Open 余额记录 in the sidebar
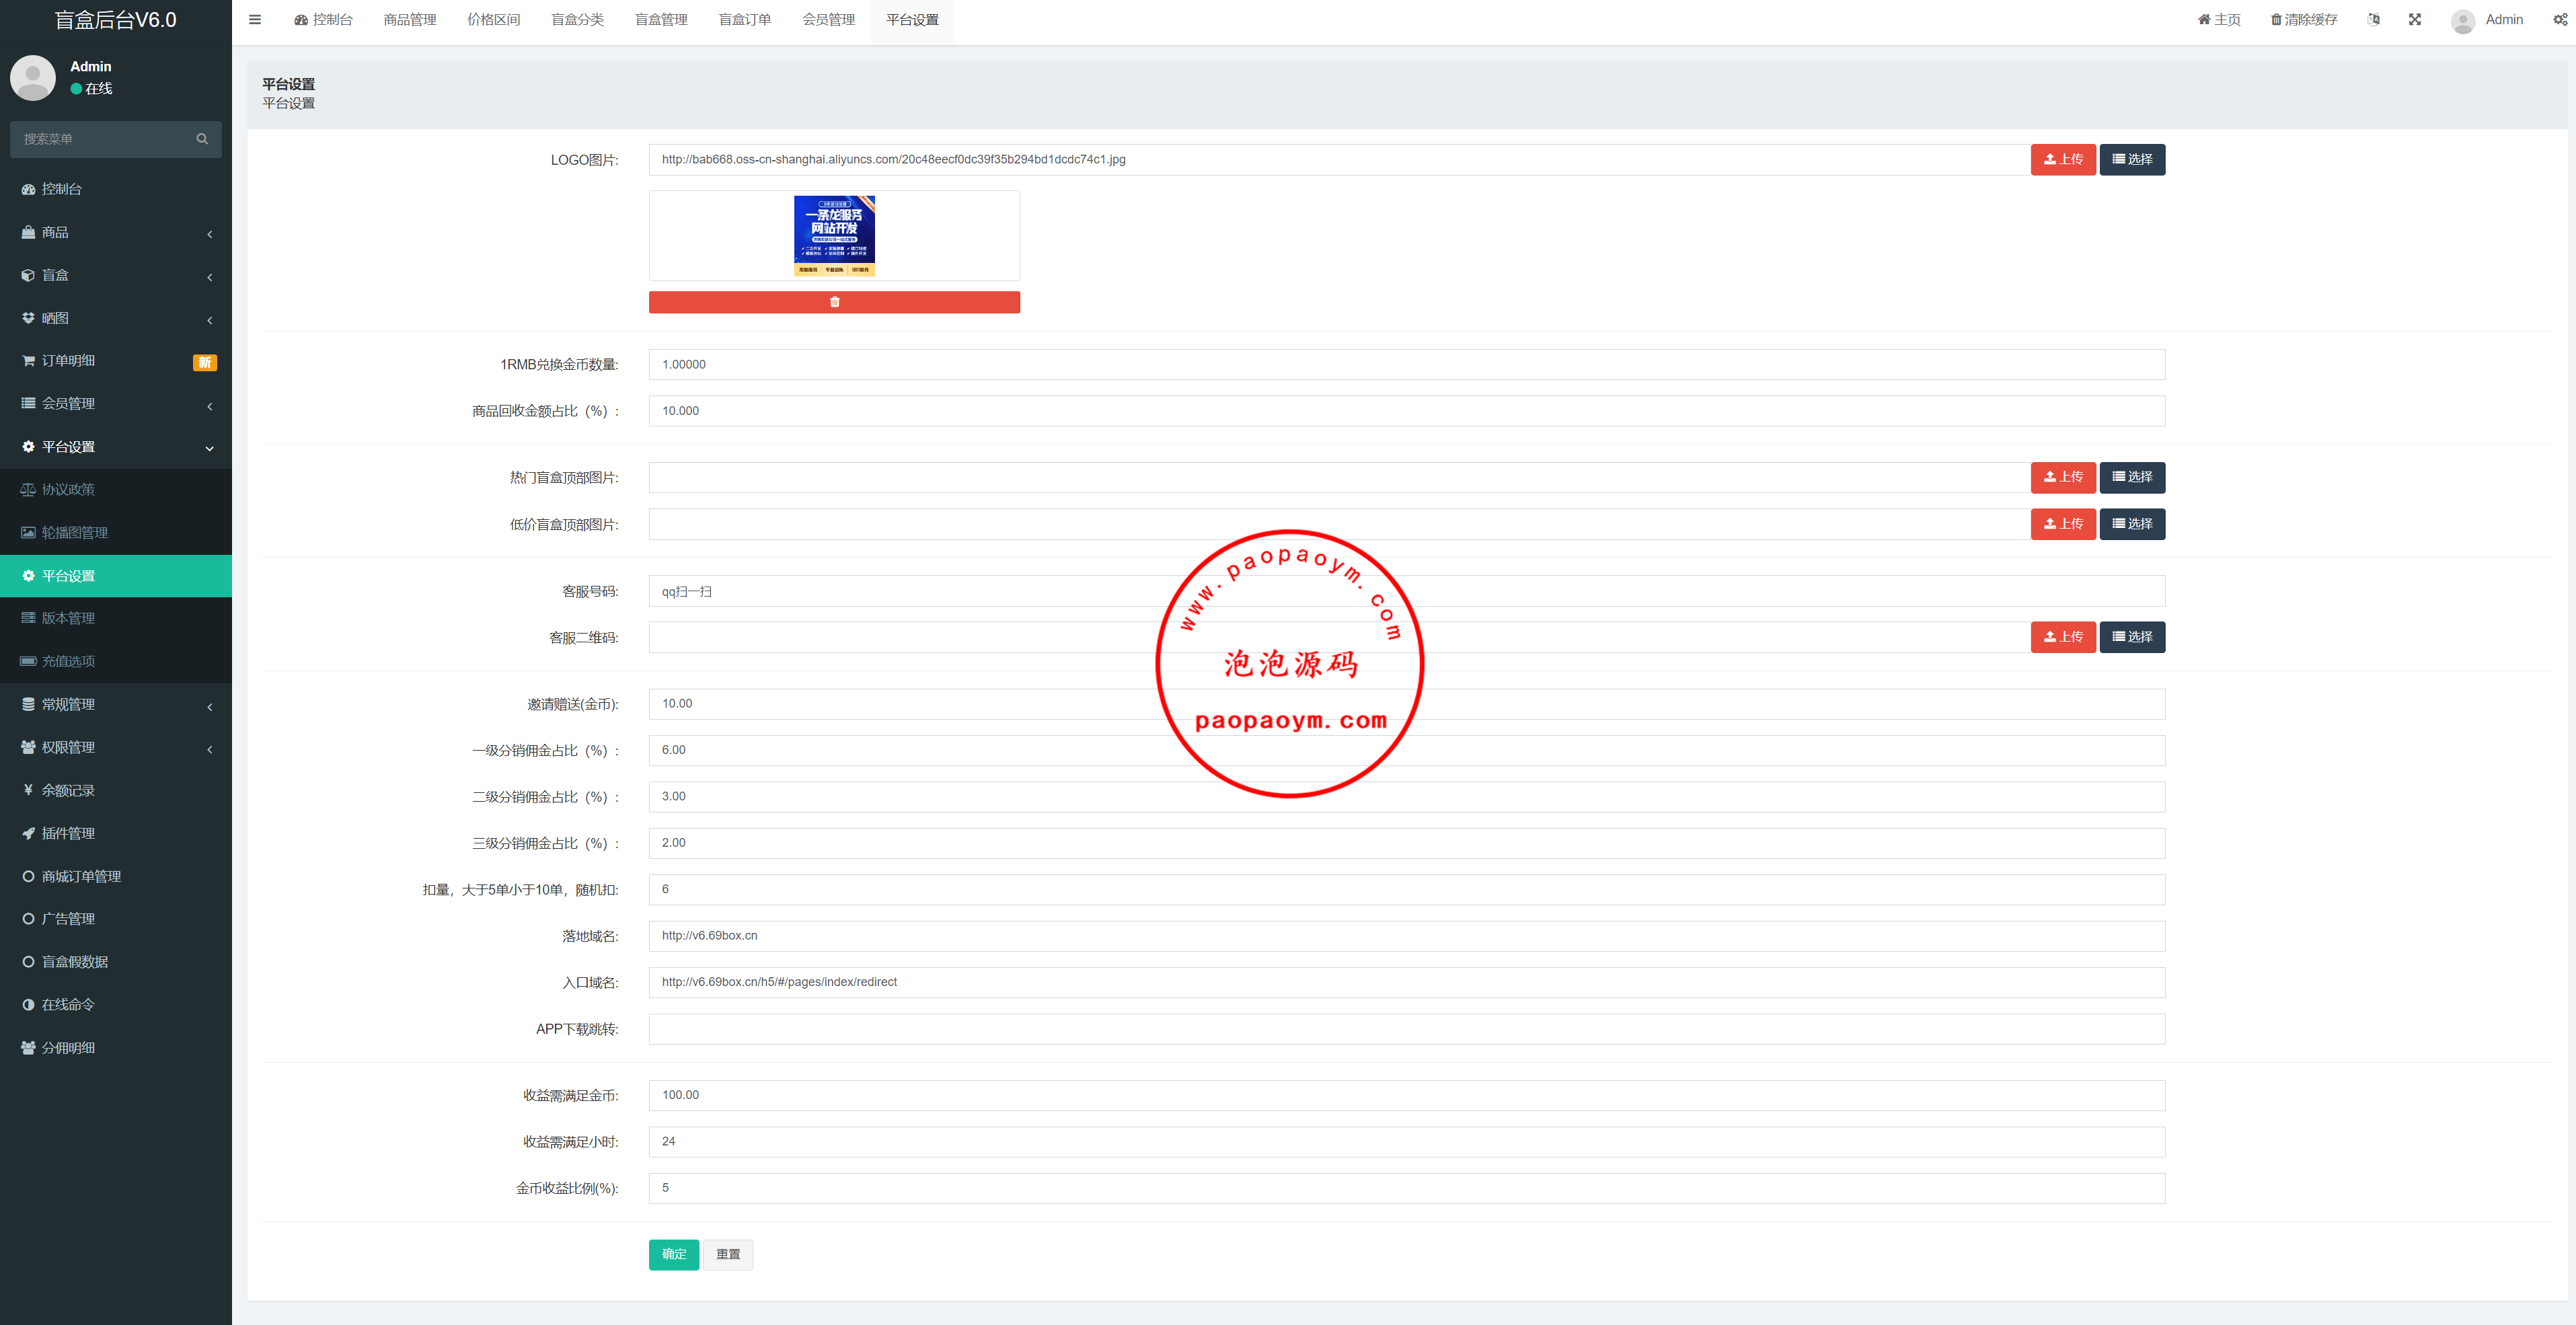The image size is (2576, 1325). 68,790
